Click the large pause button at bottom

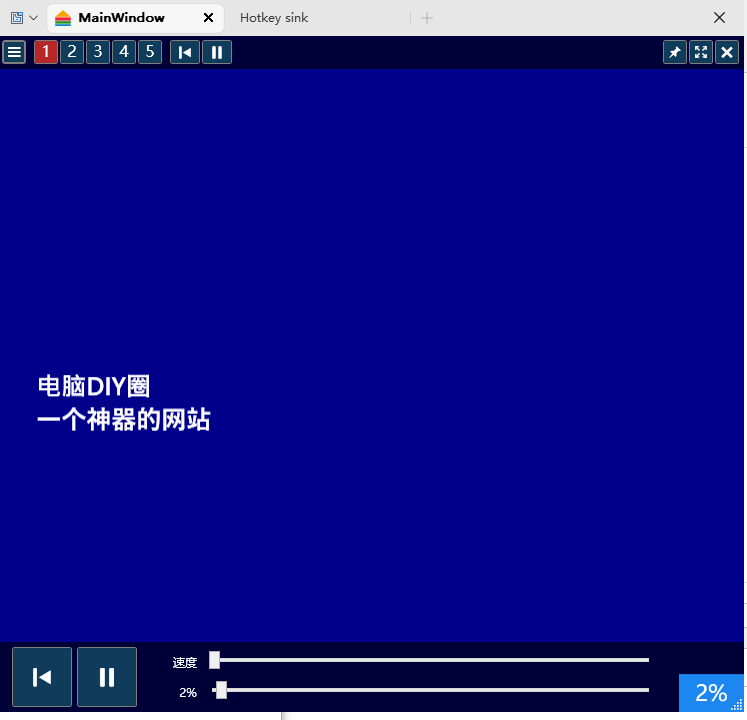(x=107, y=677)
